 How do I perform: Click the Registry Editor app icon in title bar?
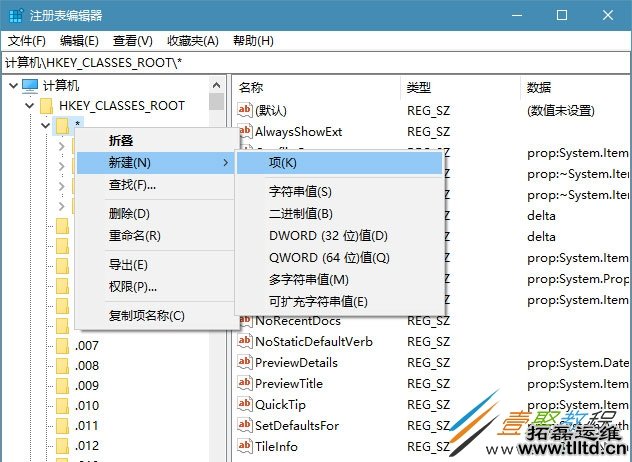pyautogui.click(x=15, y=16)
